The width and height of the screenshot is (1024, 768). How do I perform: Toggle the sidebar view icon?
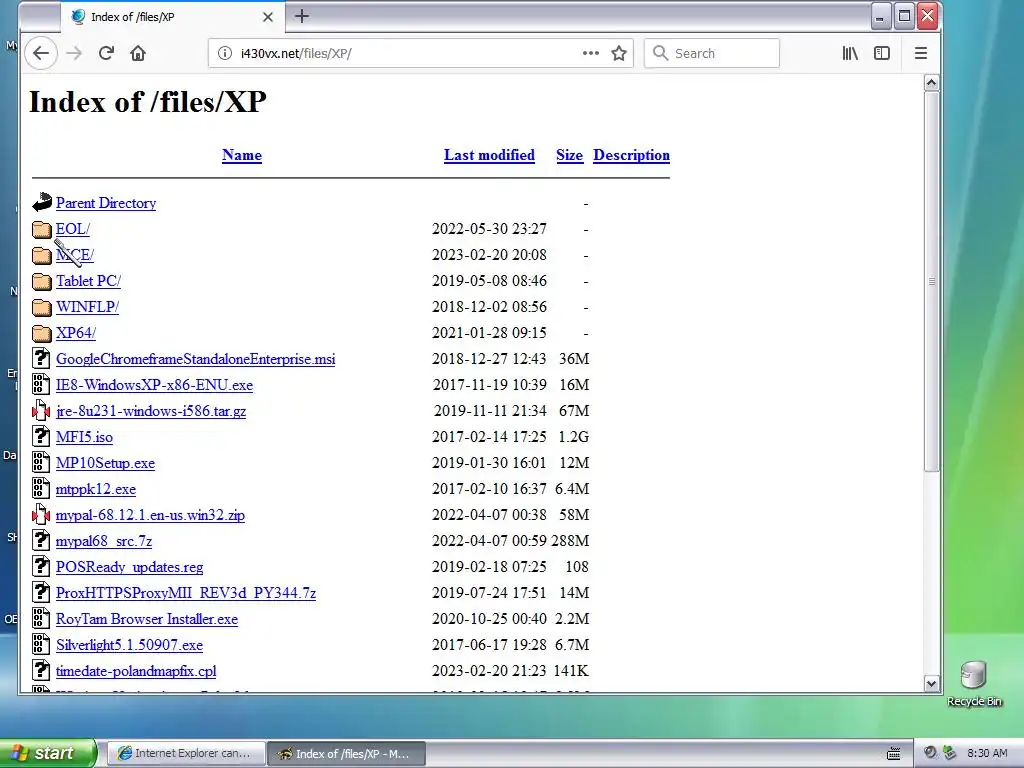pyautogui.click(x=882, y=54)
